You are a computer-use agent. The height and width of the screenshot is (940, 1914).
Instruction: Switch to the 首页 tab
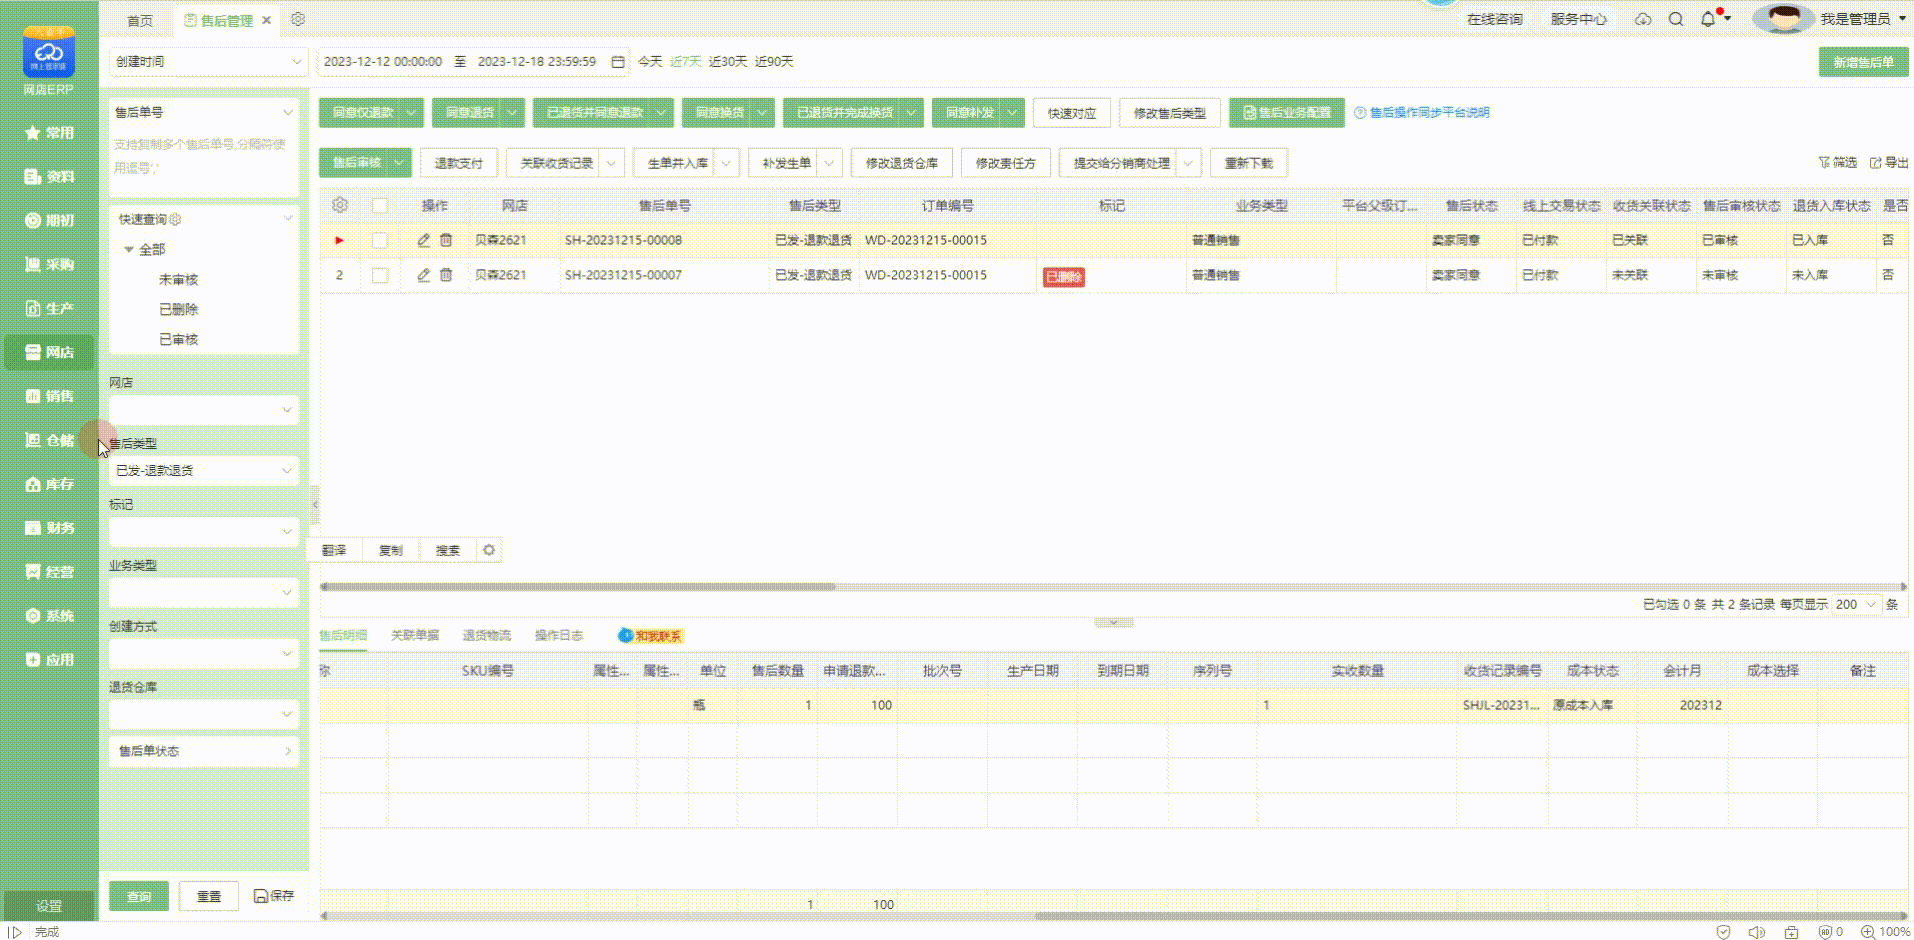pos(140,20)
